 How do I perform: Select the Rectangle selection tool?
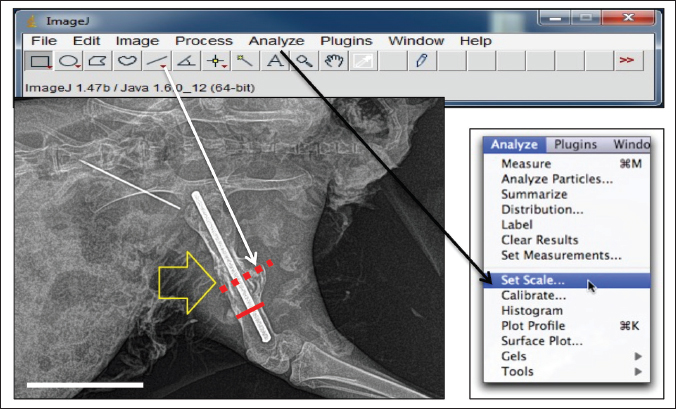pyautogui.click(x=39, y=62)
